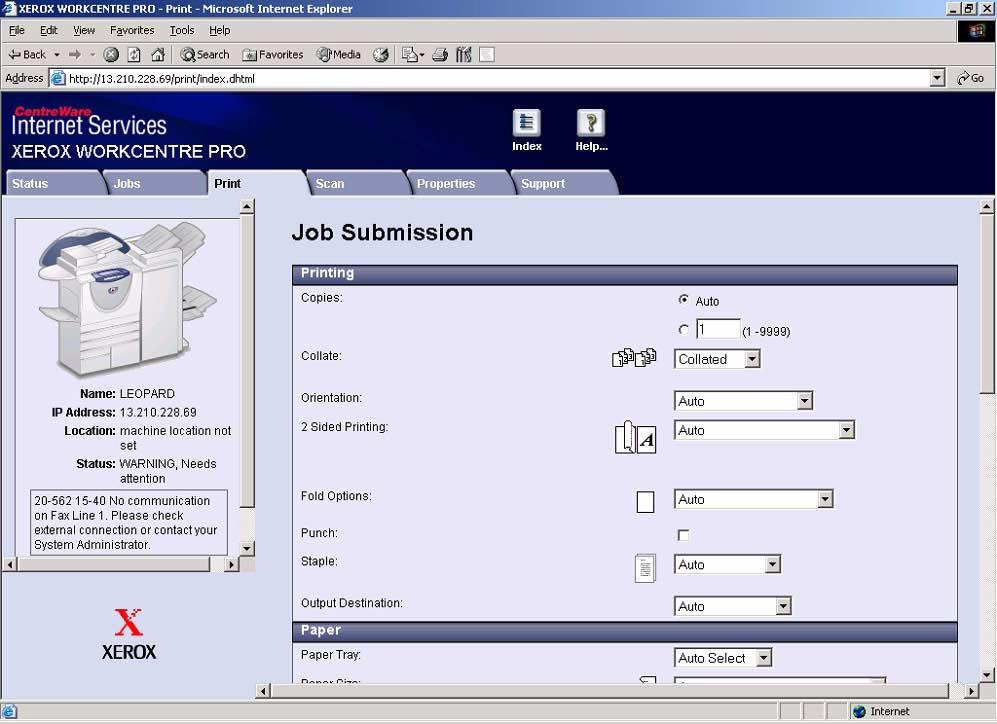Viewport: 997px width, 724px height.
Task: Click the device panel scroll right arrow
Action: click(231, 564)
